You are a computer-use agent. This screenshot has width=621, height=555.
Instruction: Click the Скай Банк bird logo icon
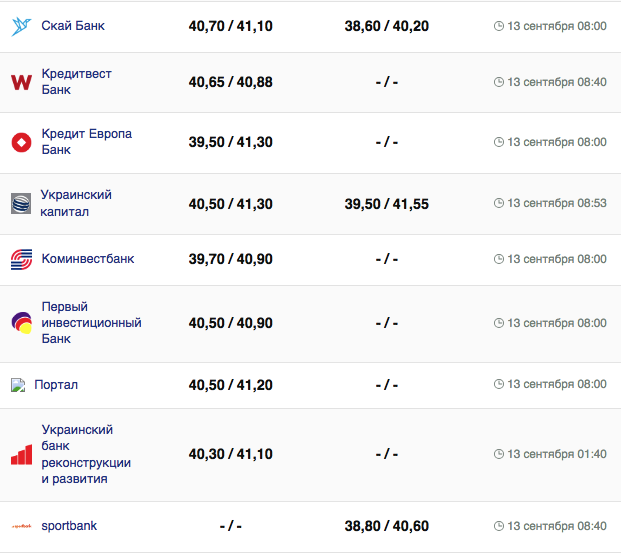click(x=21, y=26)
